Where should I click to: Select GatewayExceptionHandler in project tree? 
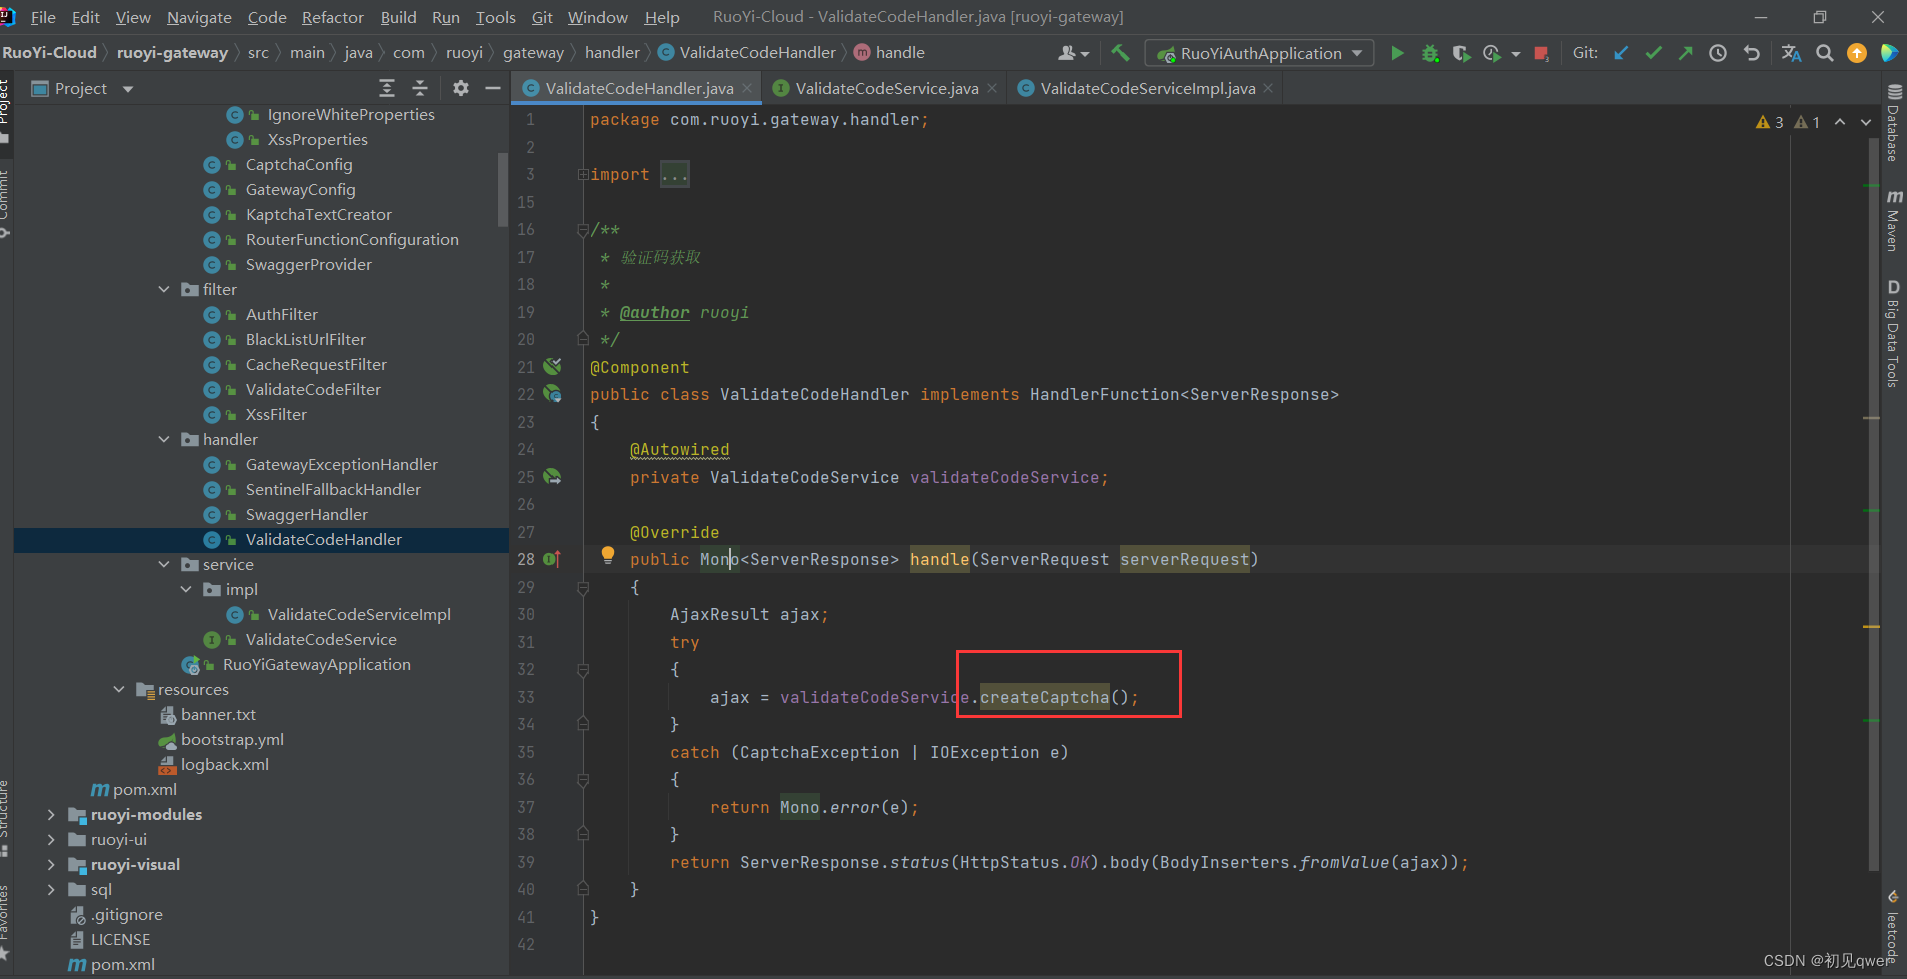[341, 464]
